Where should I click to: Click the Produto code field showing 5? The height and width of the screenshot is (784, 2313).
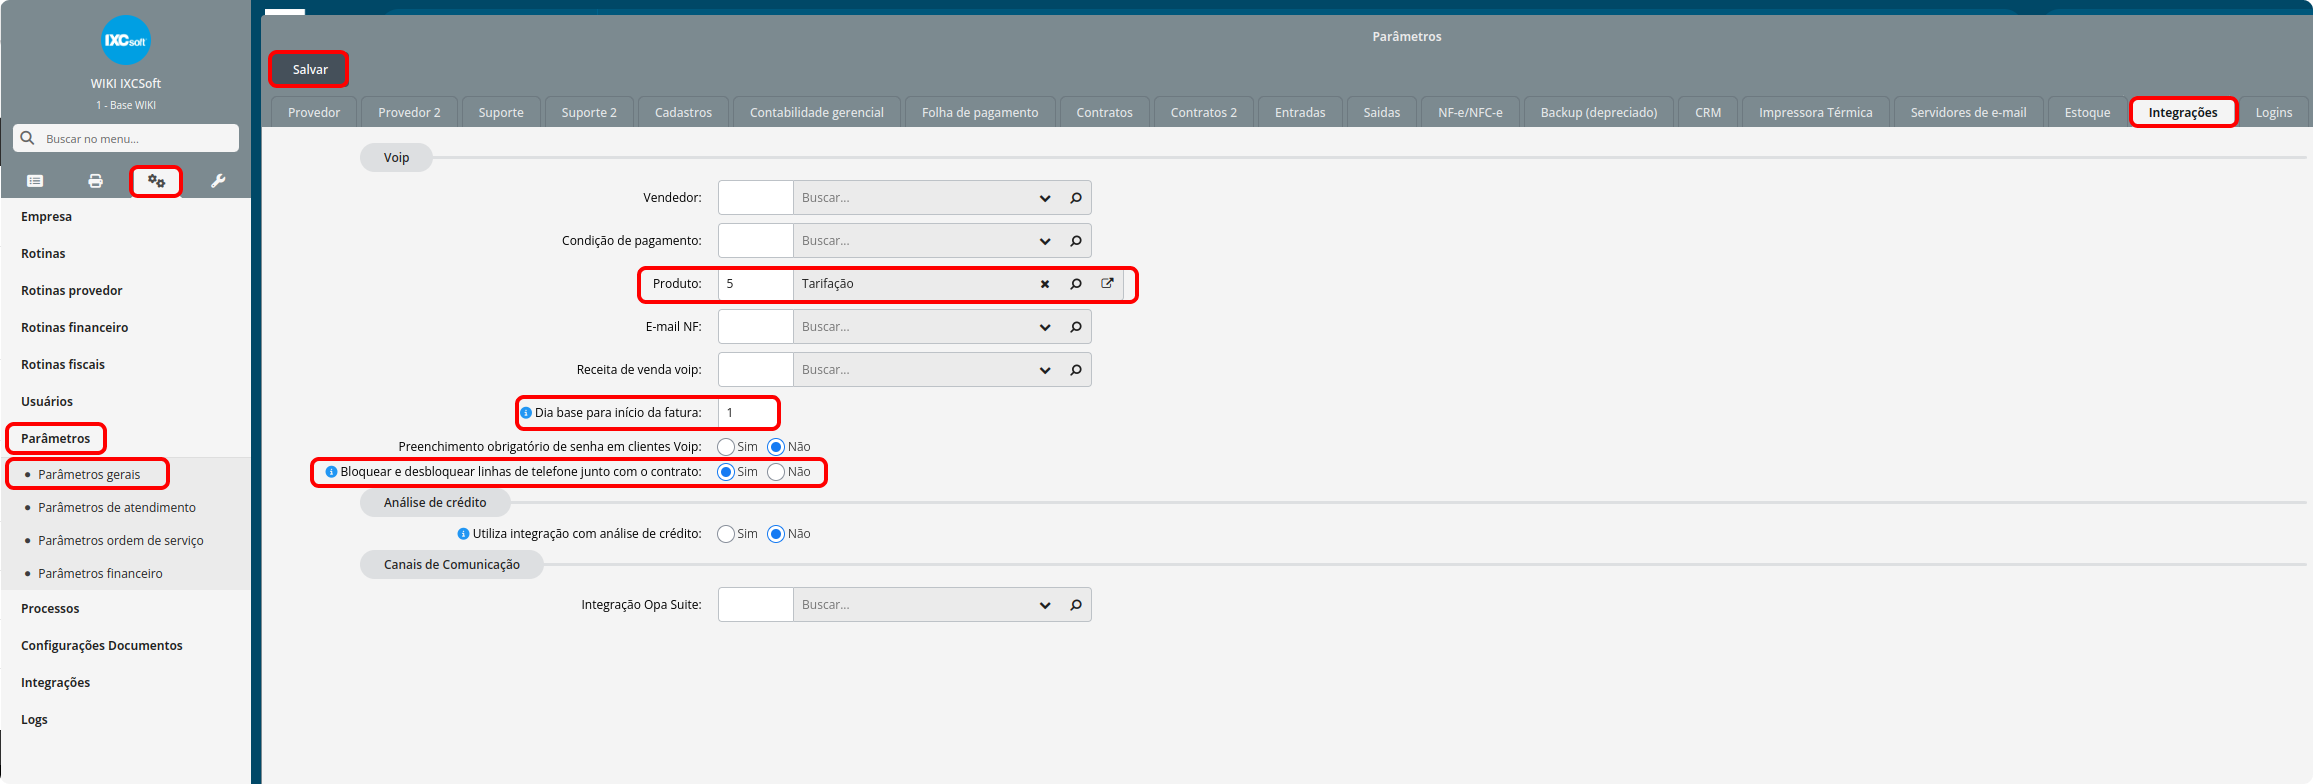pos(756,284)
